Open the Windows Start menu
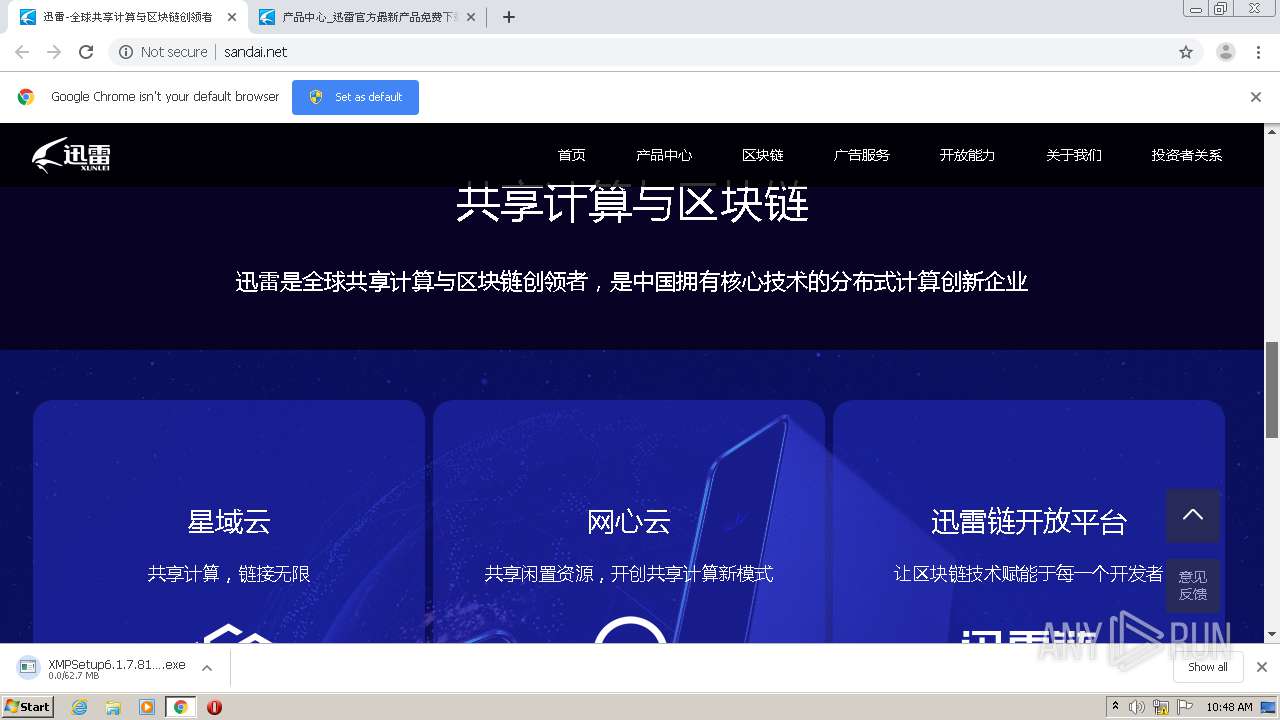The image size is (1280, 720). 27,706
